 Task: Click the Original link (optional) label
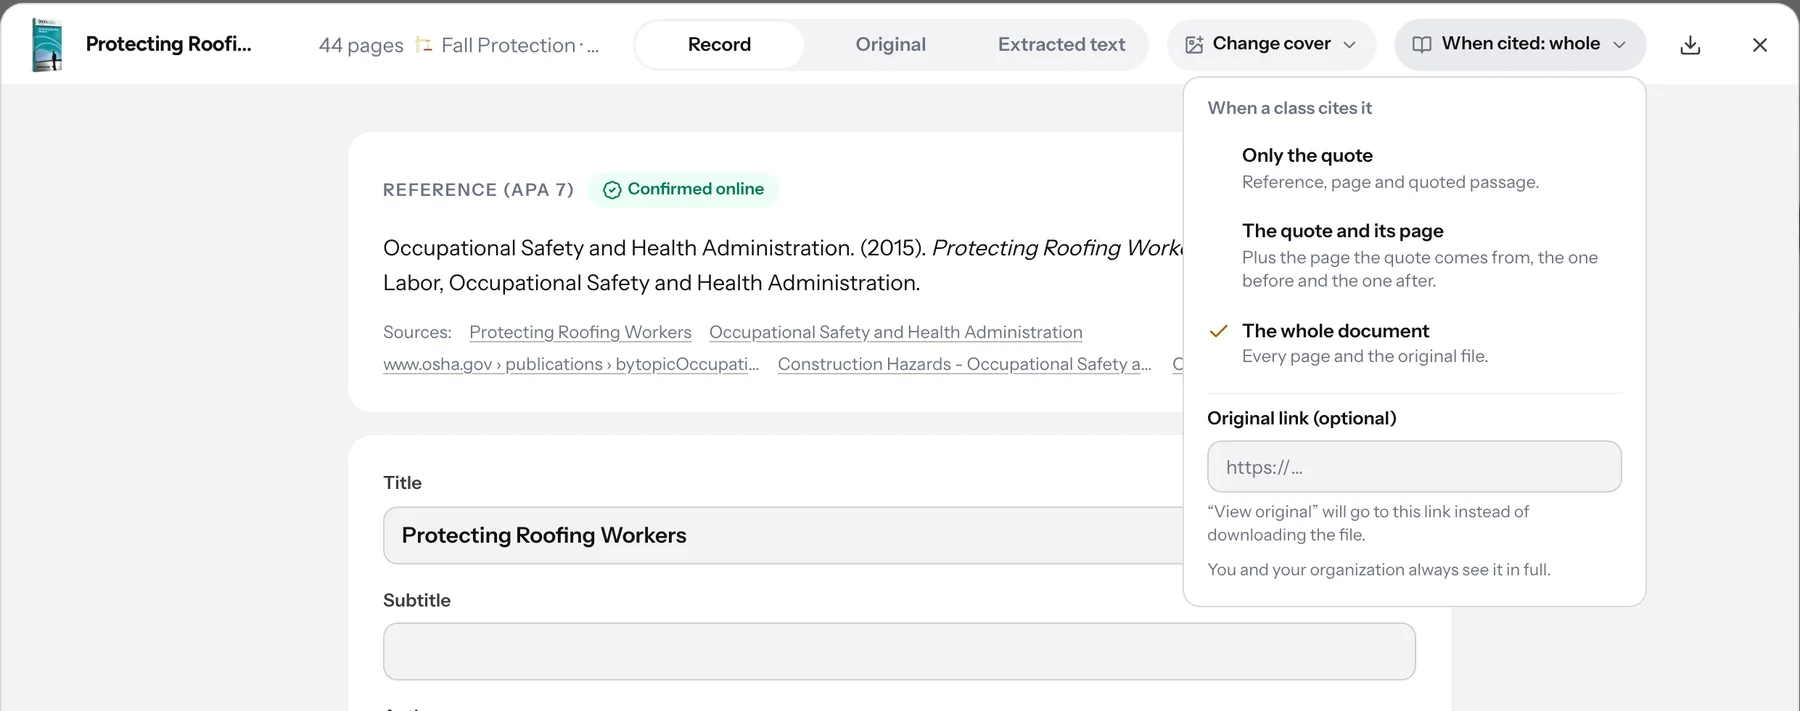[x=1302, y=418]
